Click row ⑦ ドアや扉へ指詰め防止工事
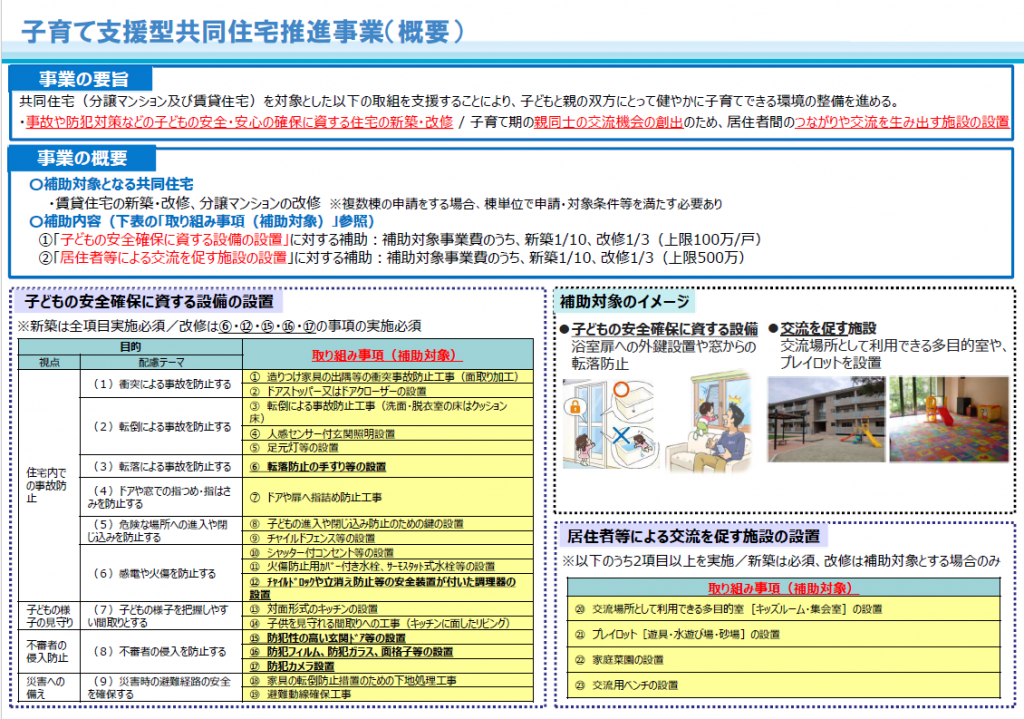 (388, 497)
